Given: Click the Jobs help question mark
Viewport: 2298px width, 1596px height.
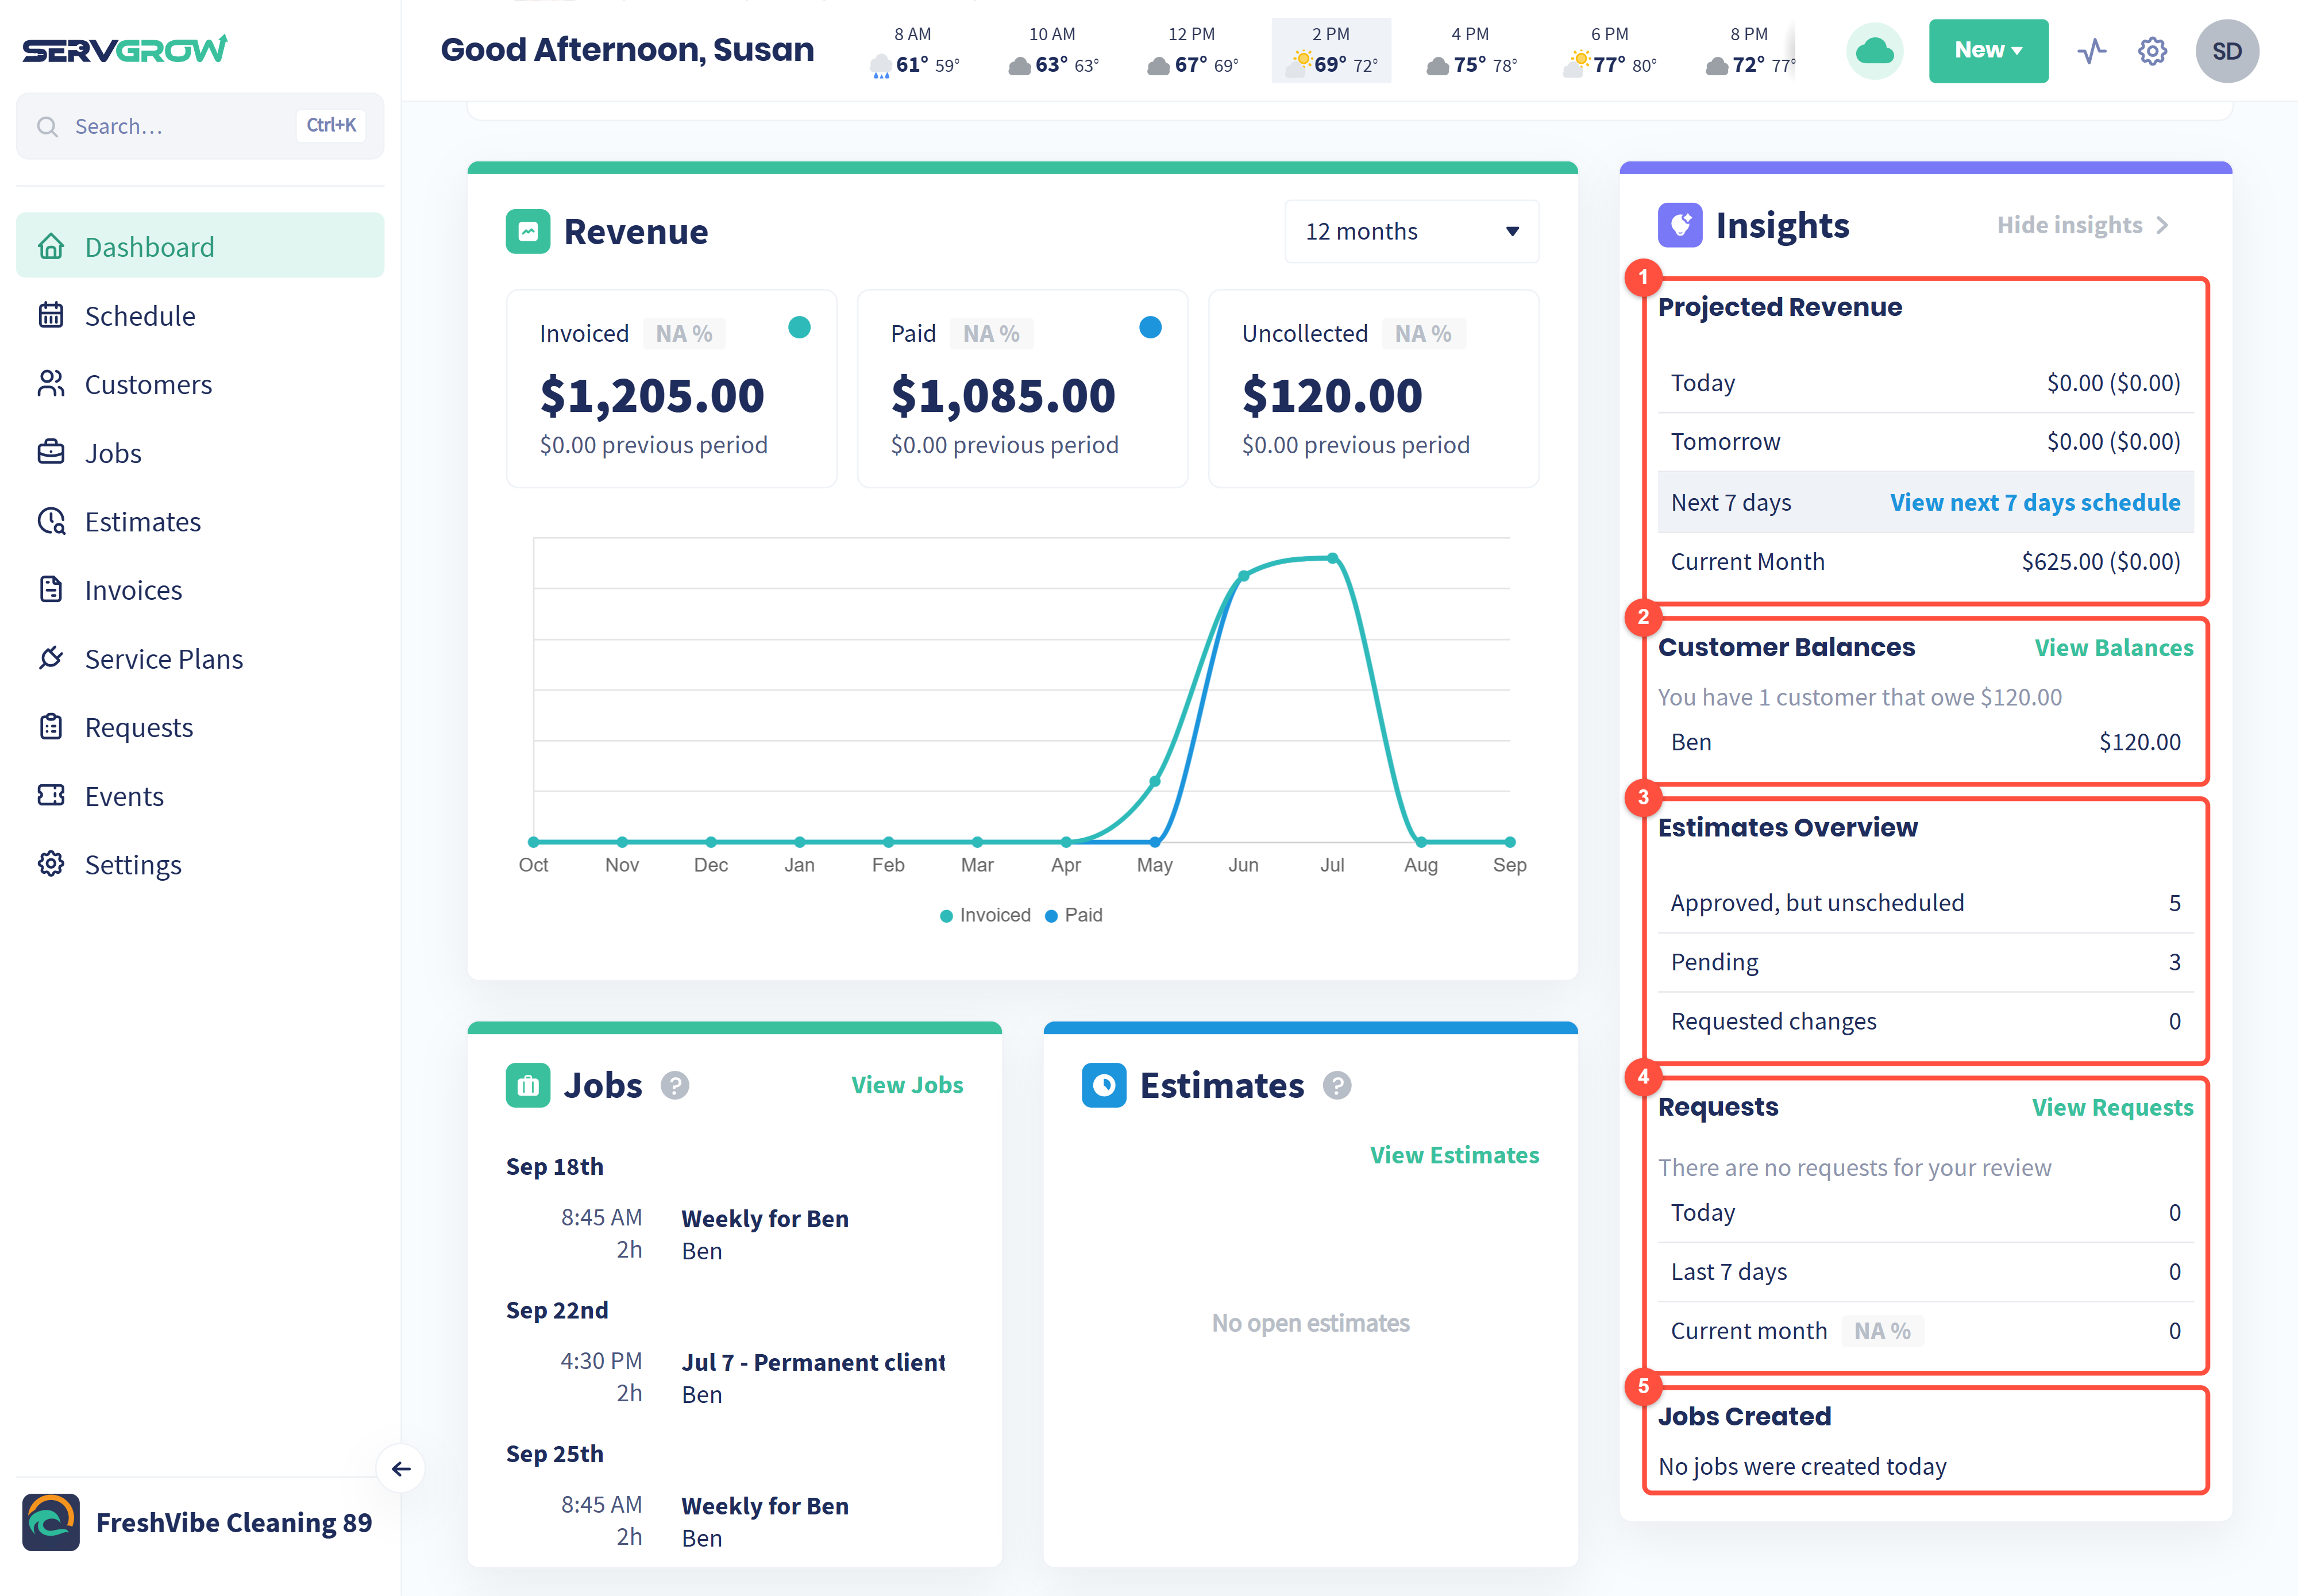Looking at the screenshot, I should [675, 1085].
